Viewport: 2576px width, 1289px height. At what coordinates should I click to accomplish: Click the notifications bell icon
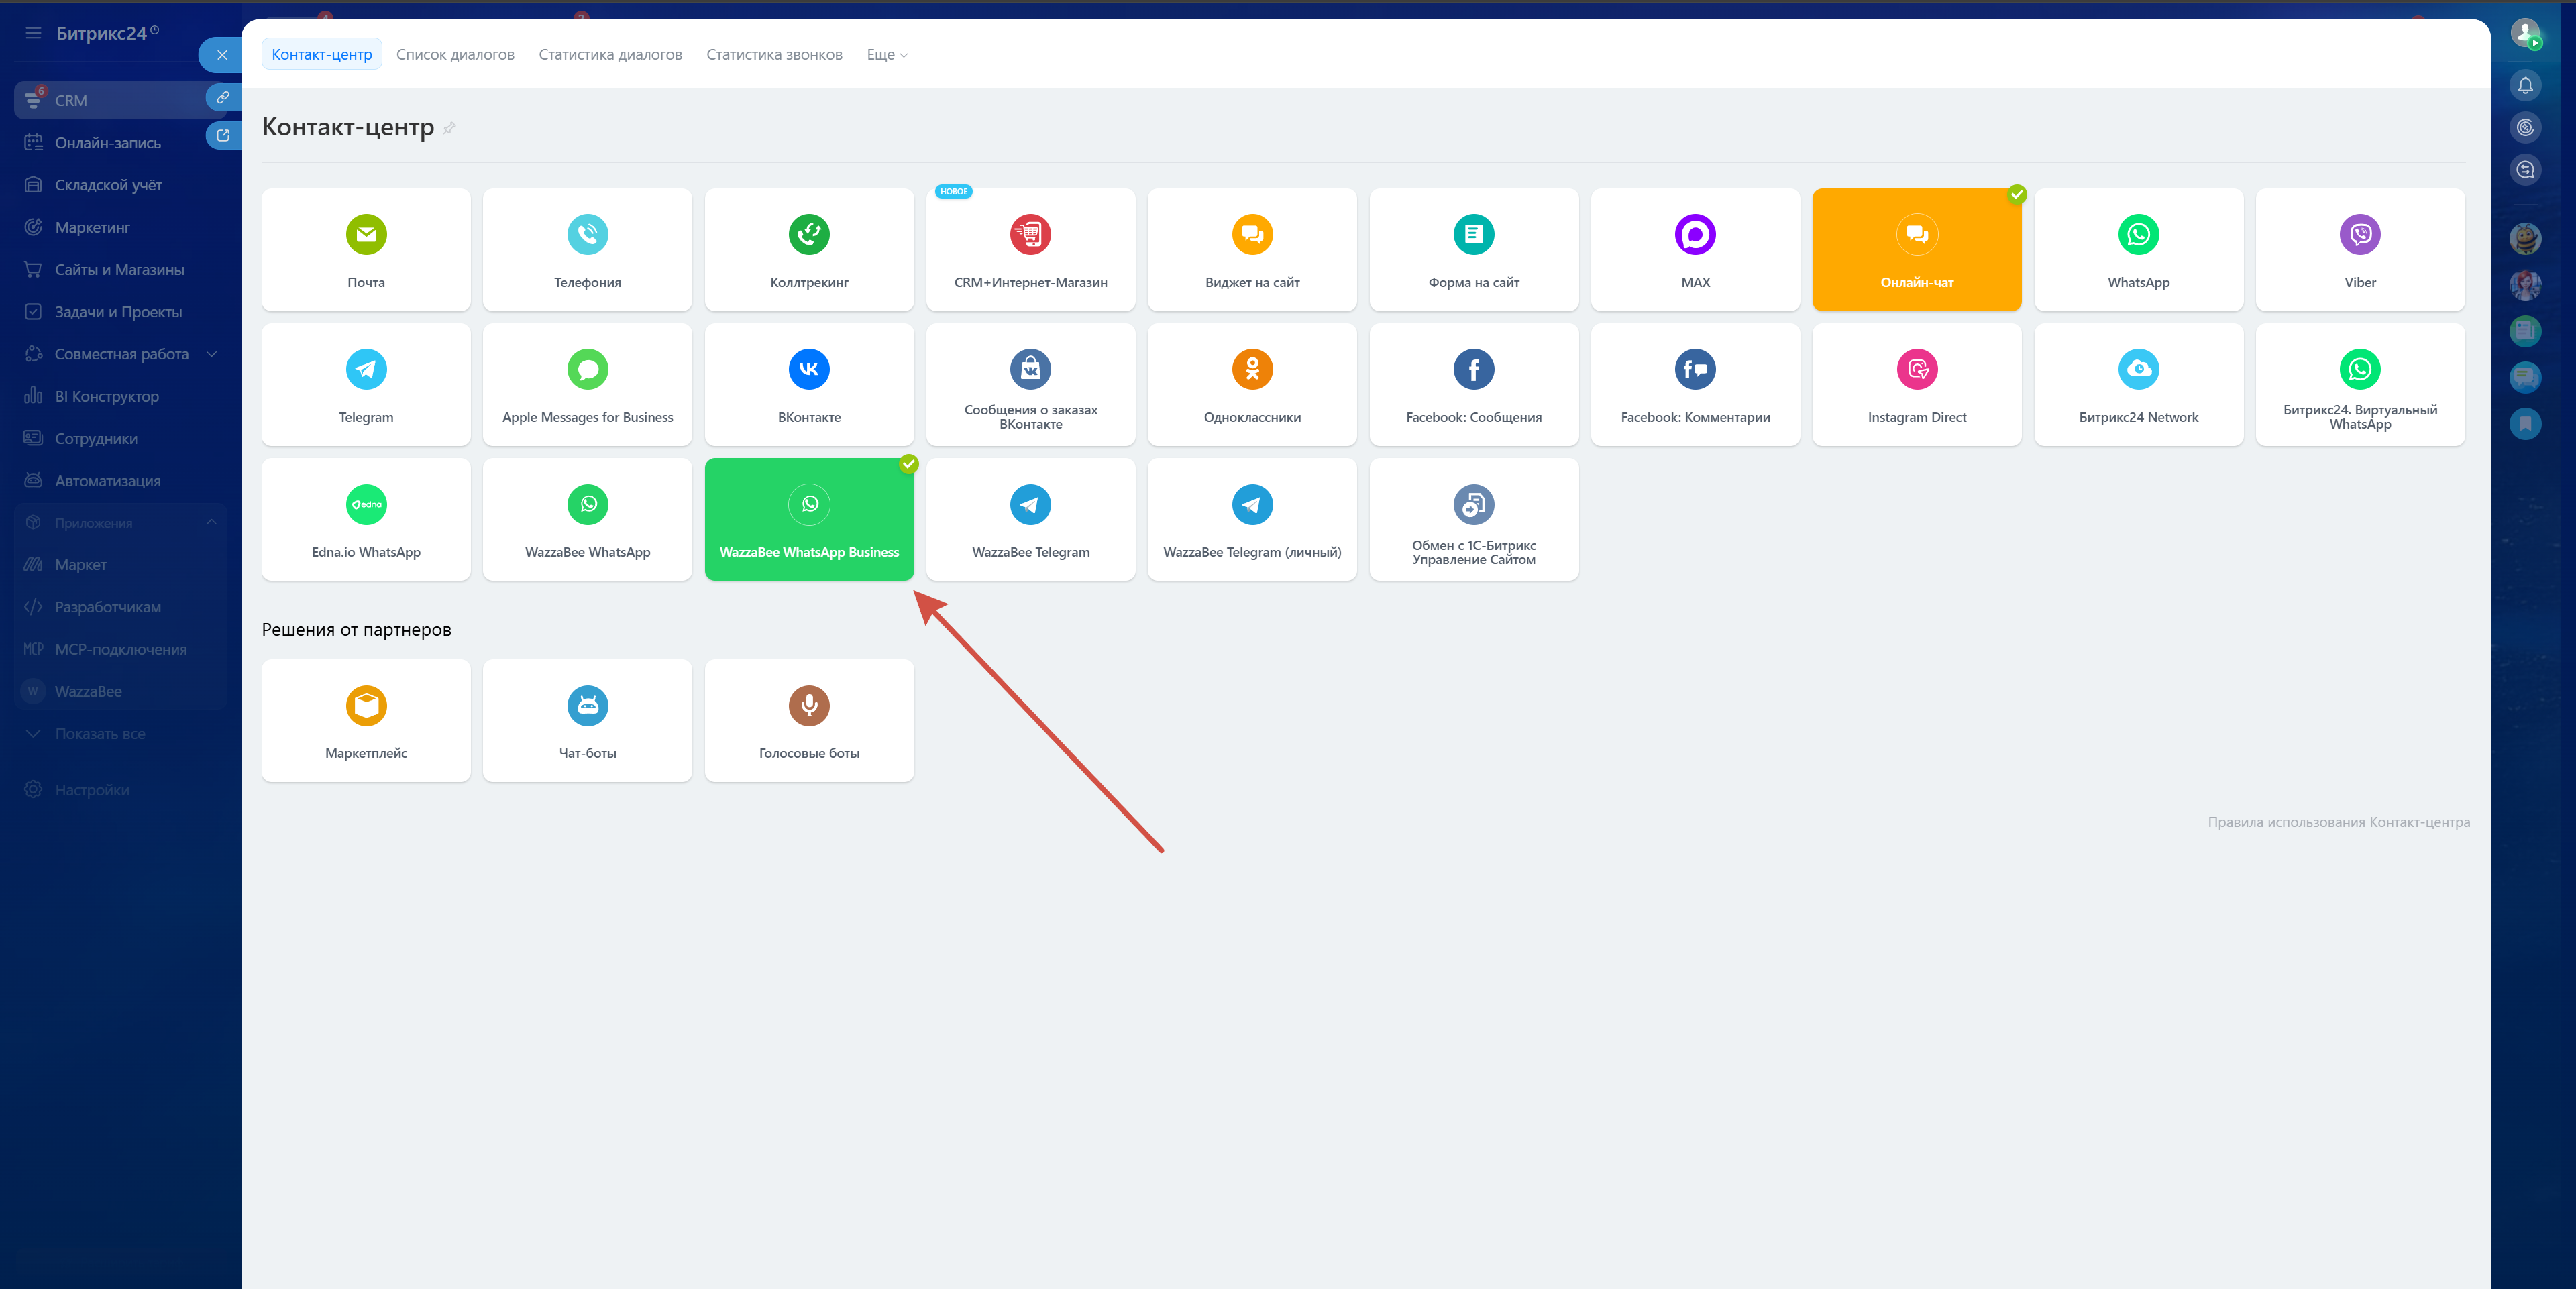pos(2525,86)
